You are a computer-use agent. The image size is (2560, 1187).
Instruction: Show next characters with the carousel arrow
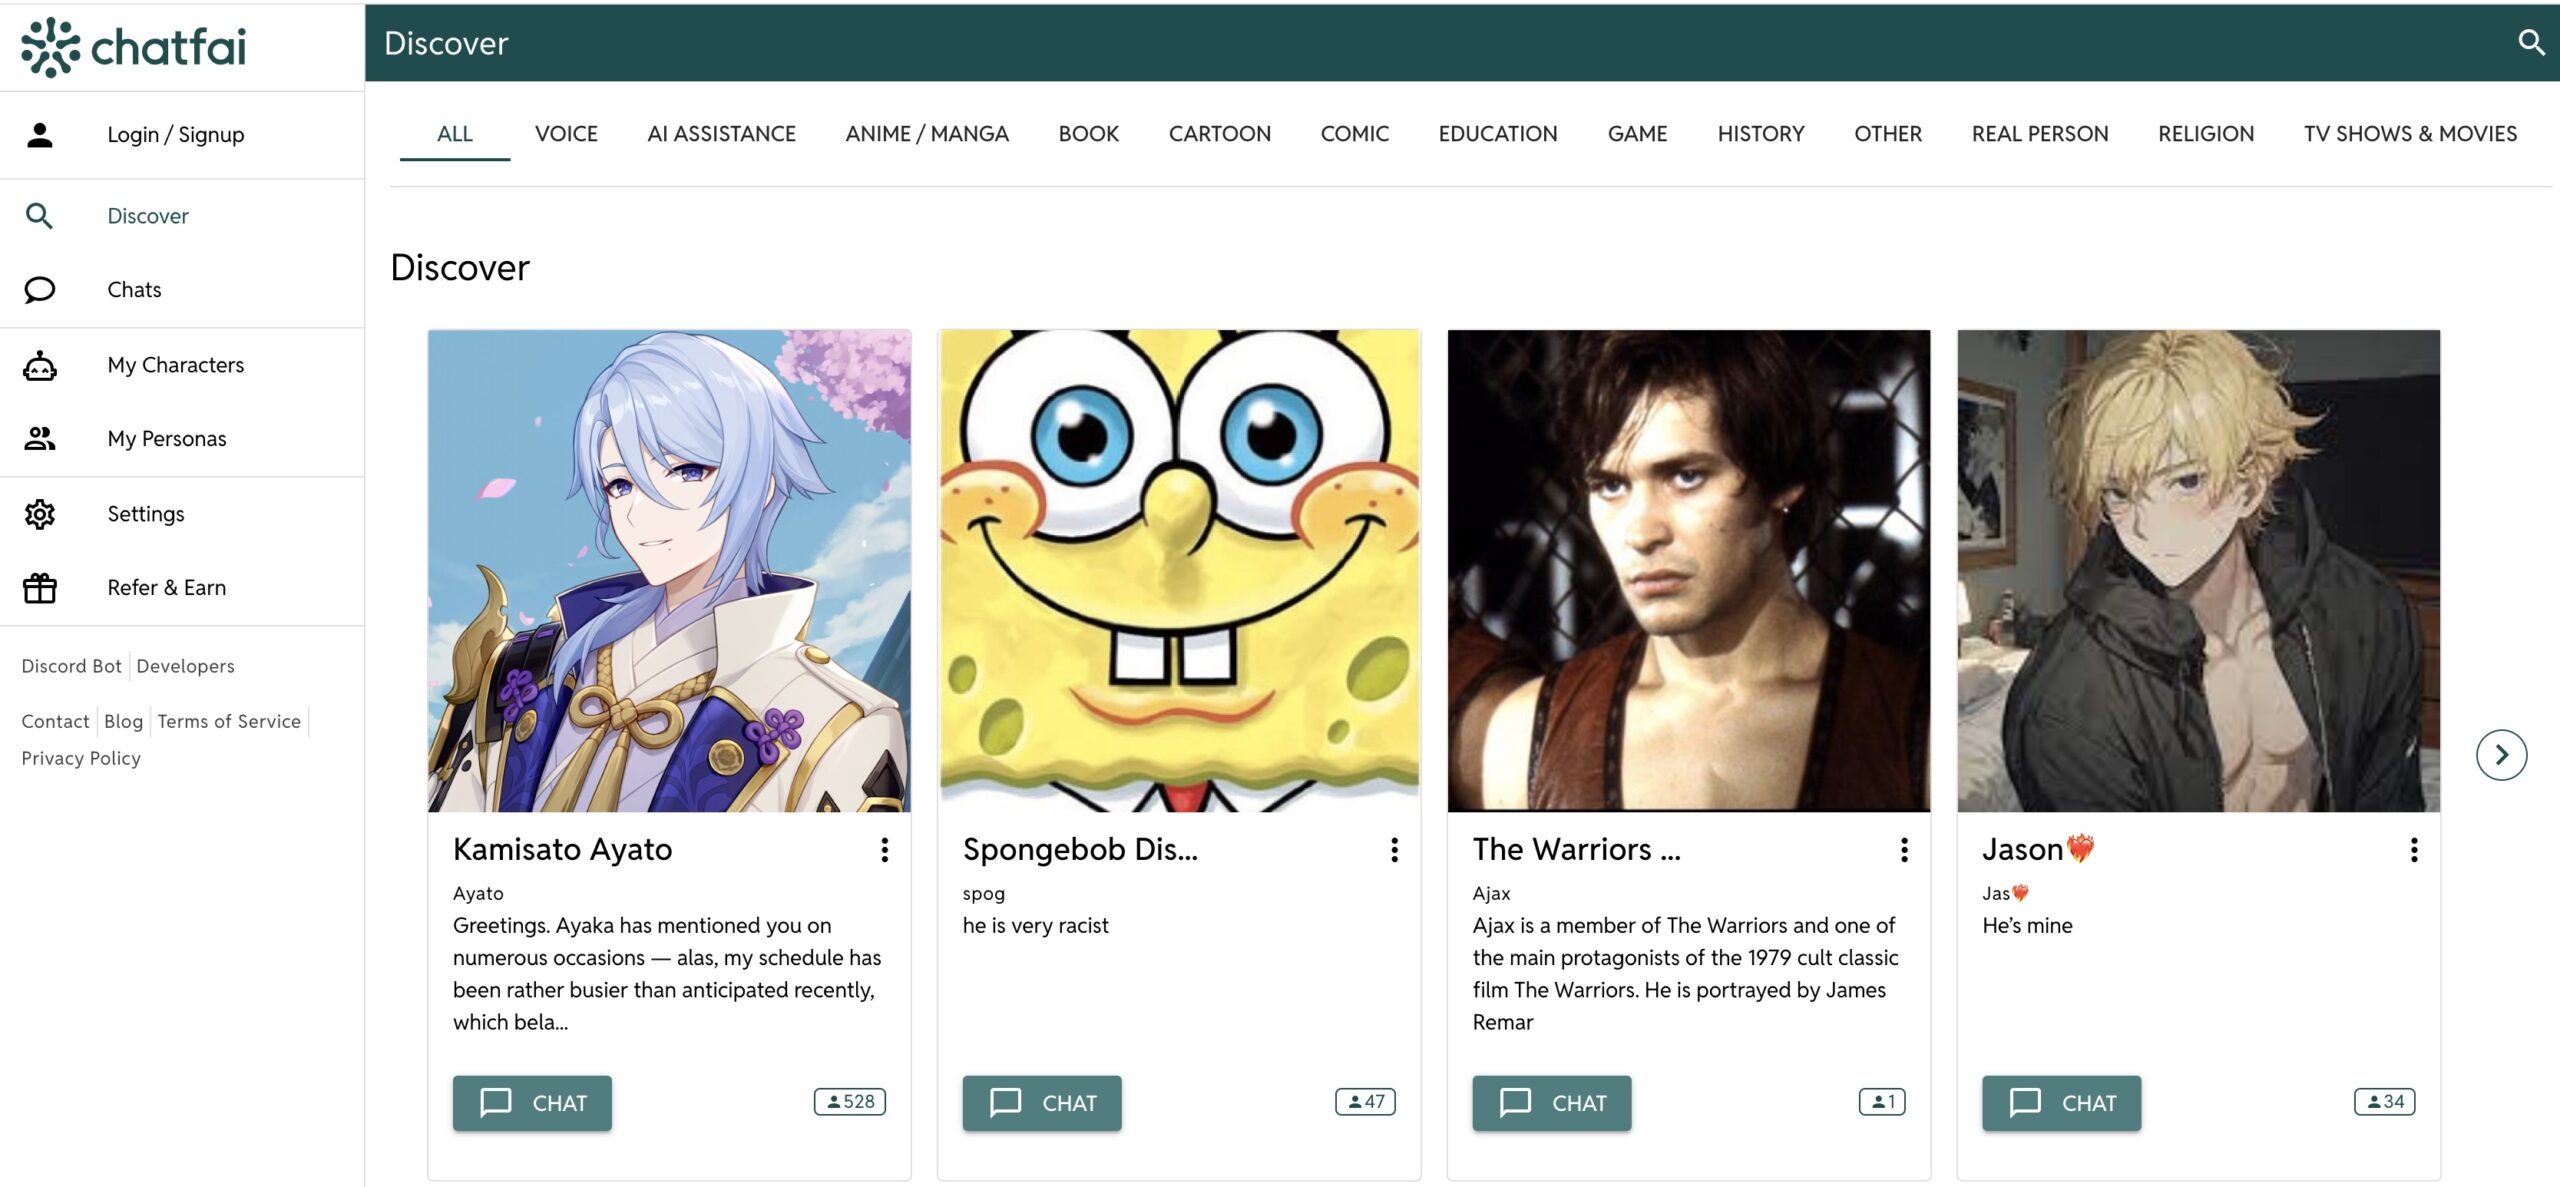tap(2500, 755)
